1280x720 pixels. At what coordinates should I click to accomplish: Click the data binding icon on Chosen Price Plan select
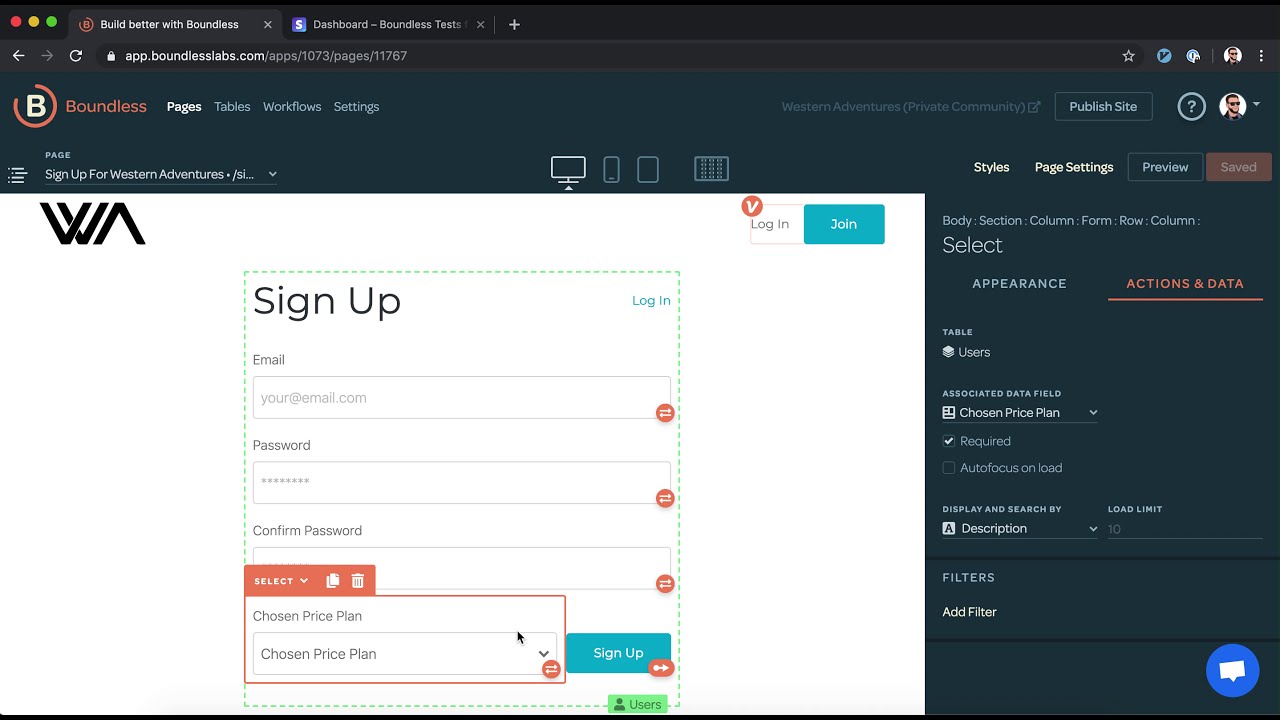[x=551, y=669]
